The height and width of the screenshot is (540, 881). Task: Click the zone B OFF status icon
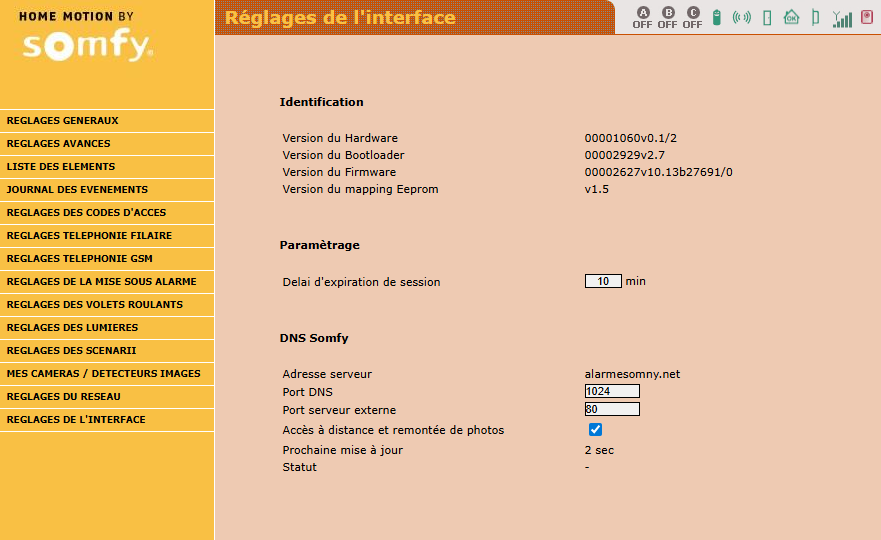click(x=668, y=17)
